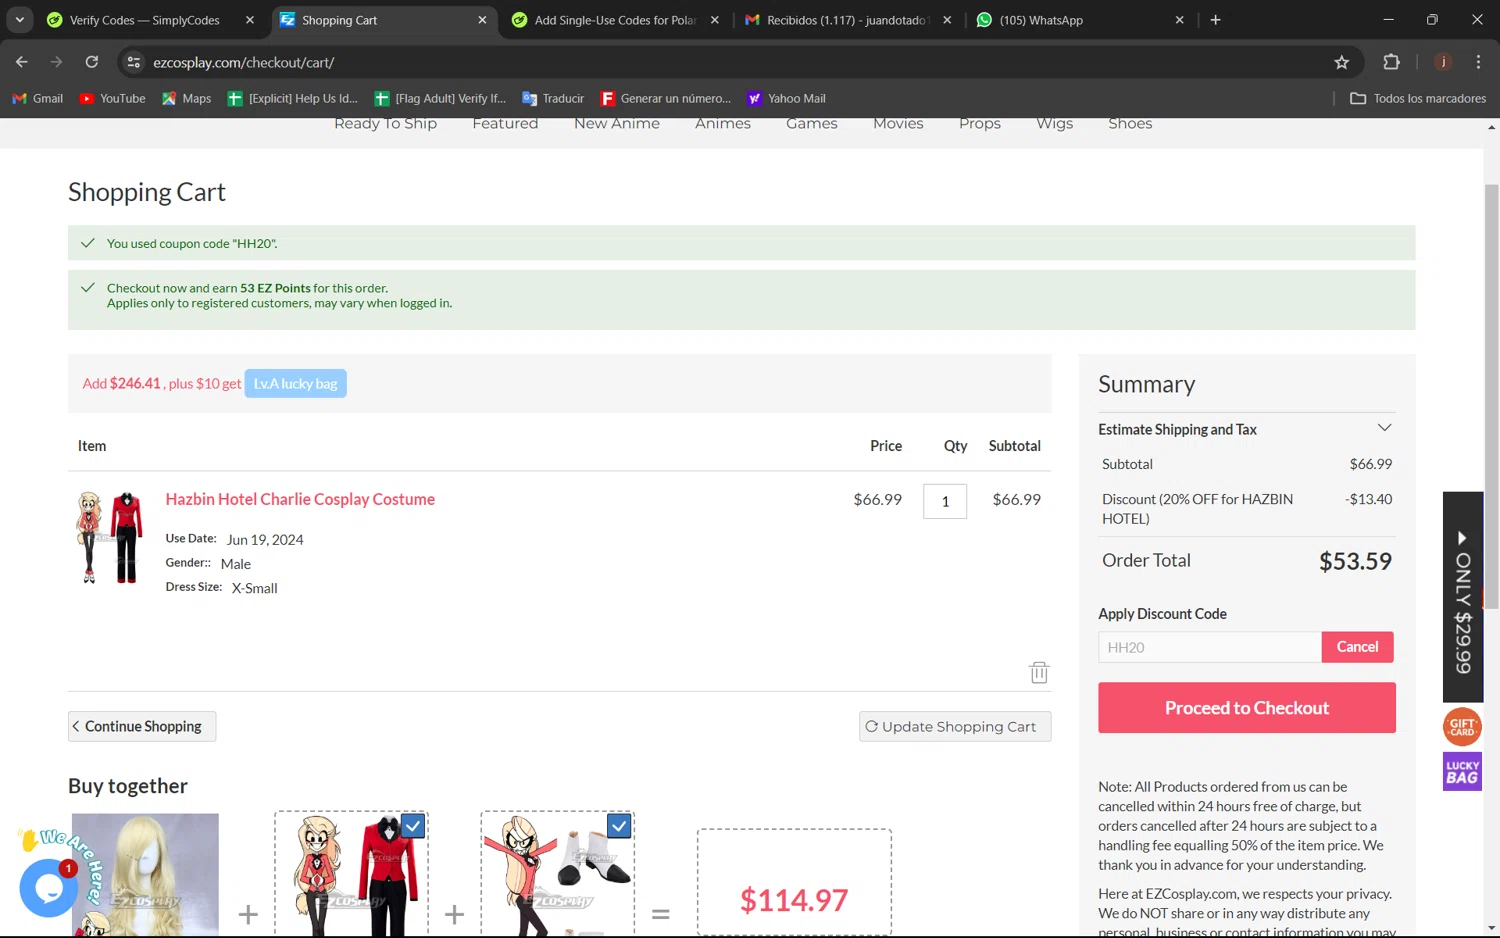This screenshot has width=1500, height=938.
Task: Open Animes menu
Action: (x=723, y=123)
